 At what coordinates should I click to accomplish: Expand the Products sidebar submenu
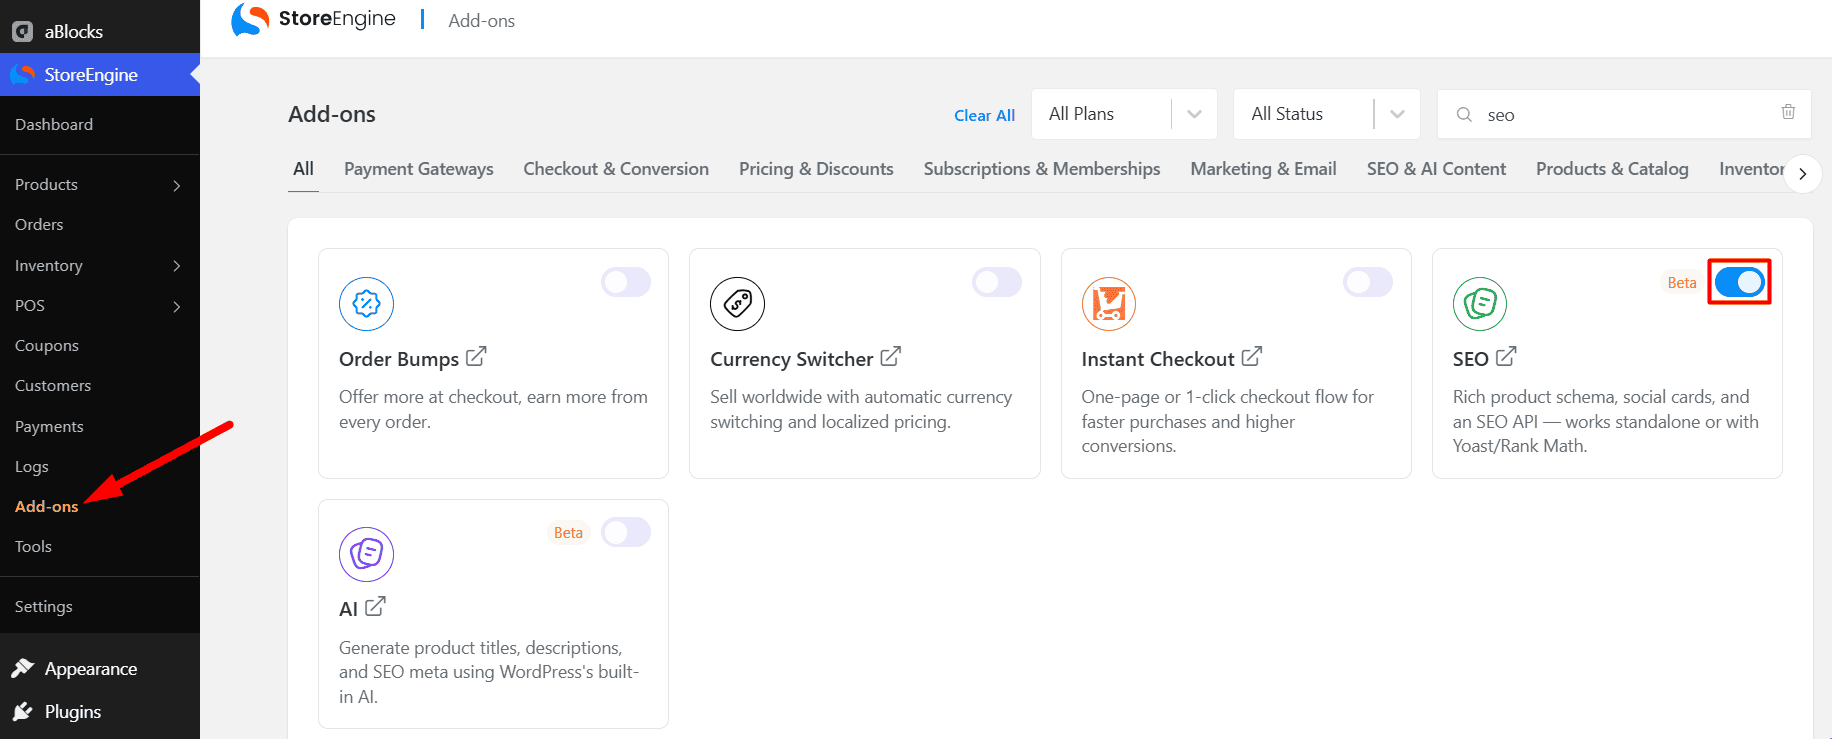(100, 185)
